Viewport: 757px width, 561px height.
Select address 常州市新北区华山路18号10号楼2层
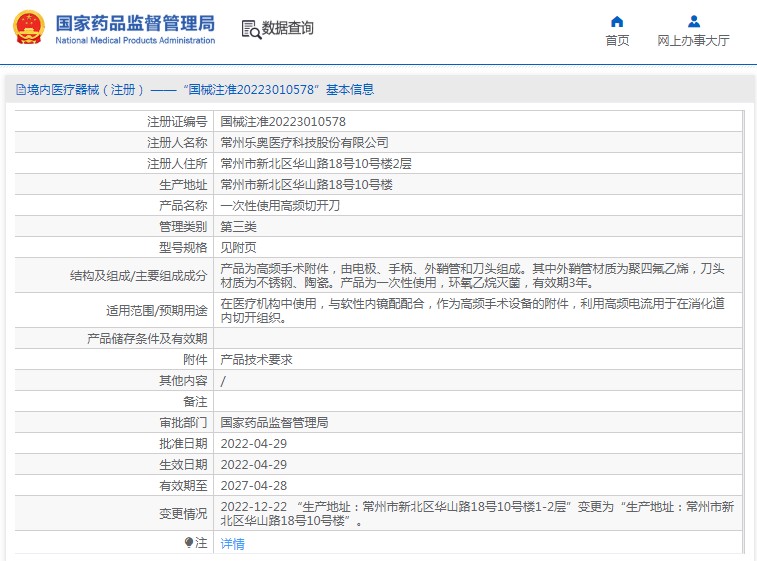click(x=316, y=164)
